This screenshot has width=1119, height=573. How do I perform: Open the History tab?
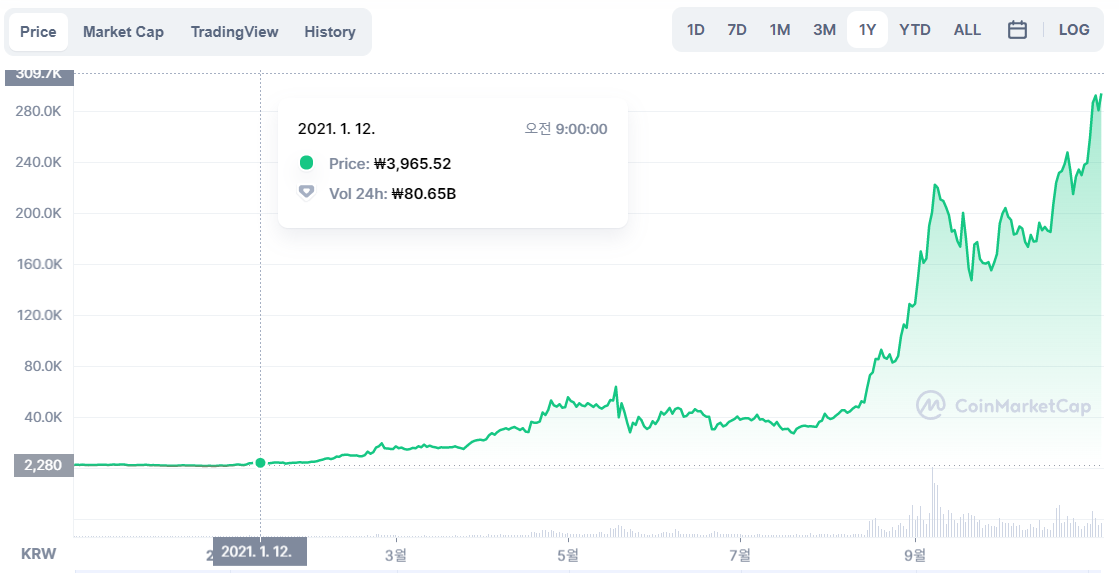[x=330, y=31]
